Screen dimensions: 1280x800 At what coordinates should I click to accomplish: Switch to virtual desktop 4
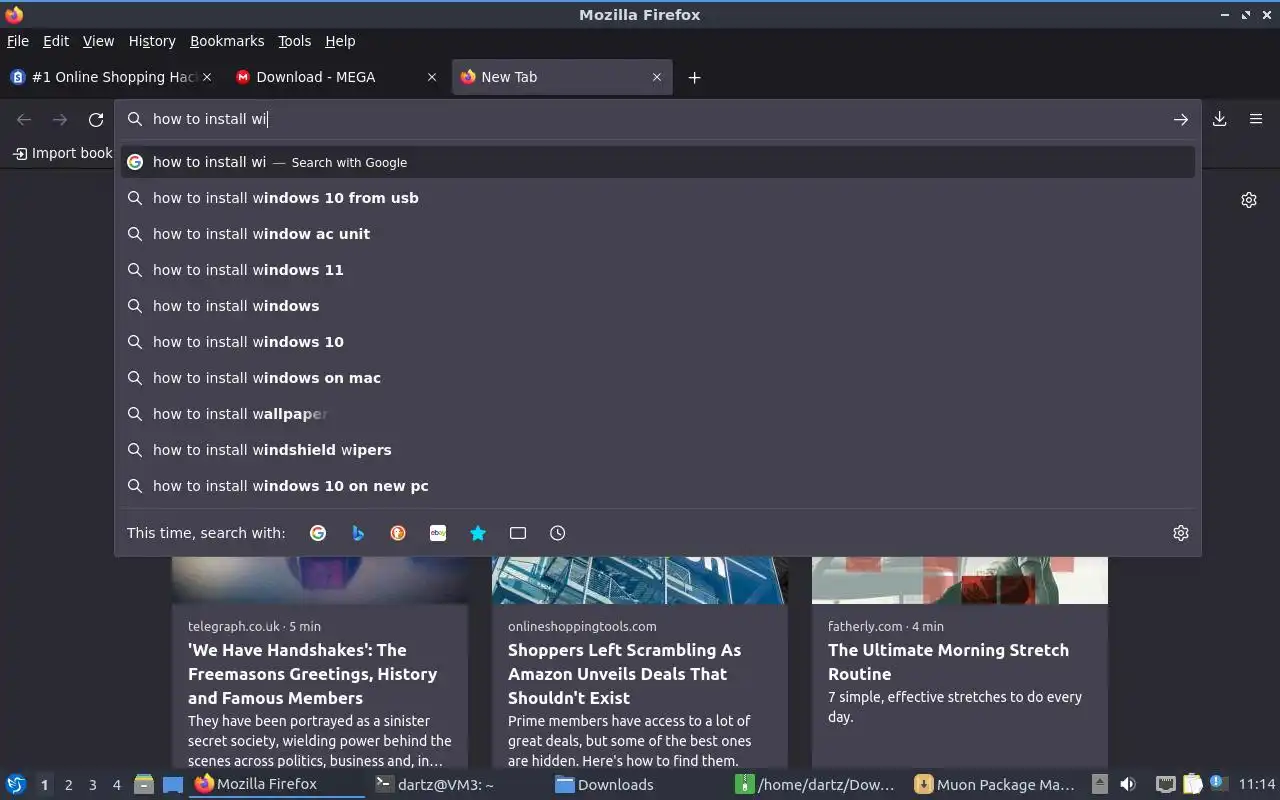click(x=117, y=785)
